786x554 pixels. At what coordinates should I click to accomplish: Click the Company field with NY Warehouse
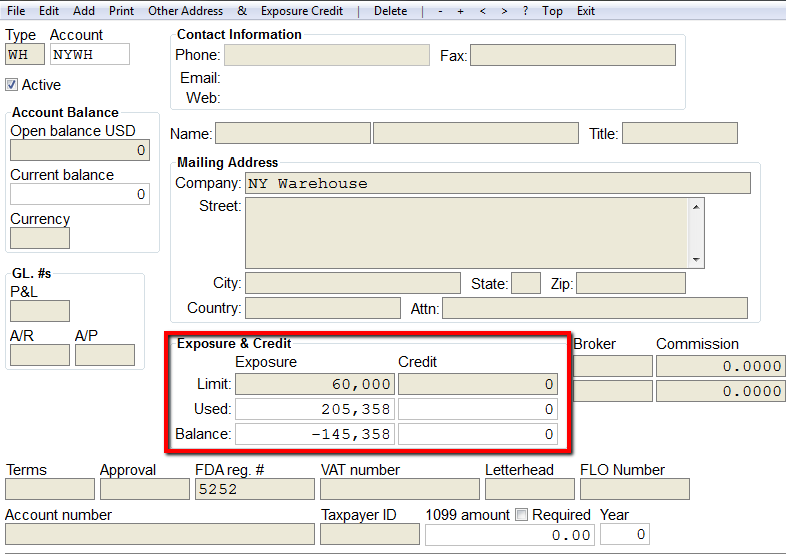(x=498, y=183)
